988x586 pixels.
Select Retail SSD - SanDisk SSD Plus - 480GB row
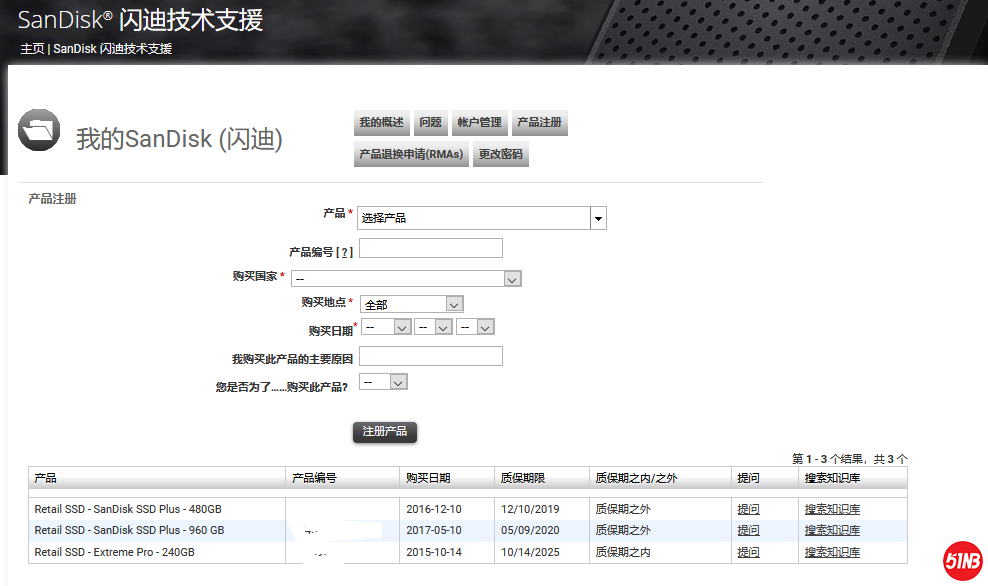(468, 509)
